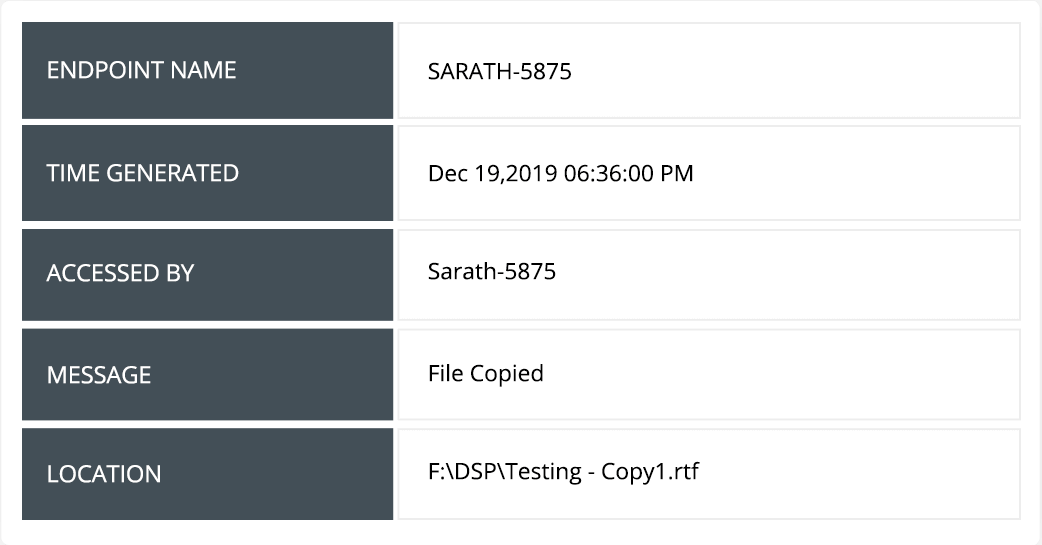1042x545 pixels.
Task: Click the word 'Copied' in the message value
Action: pos(507,374)
